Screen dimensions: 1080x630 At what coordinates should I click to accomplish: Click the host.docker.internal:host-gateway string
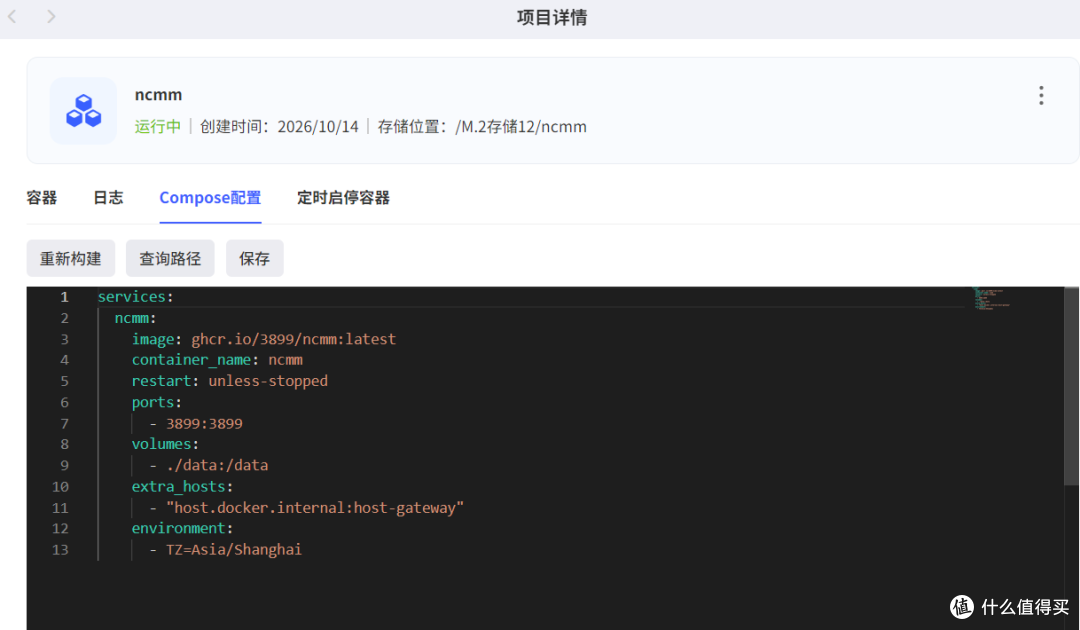tap(315, 507)
